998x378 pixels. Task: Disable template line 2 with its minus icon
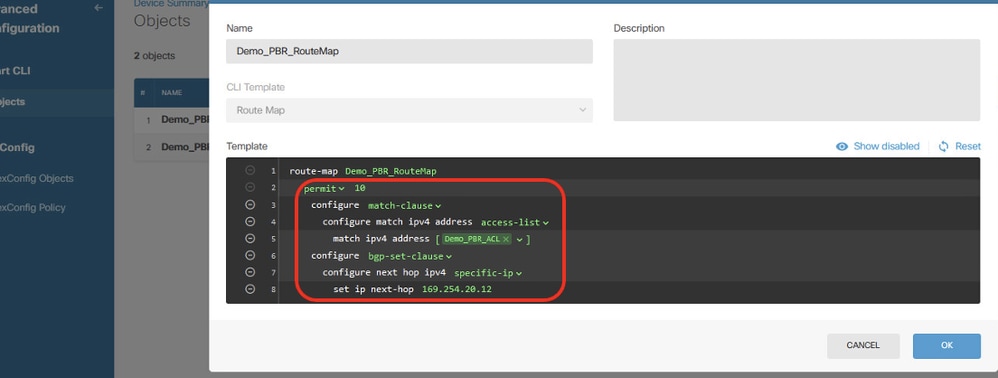pyautogui.click(x=250, y=188)
